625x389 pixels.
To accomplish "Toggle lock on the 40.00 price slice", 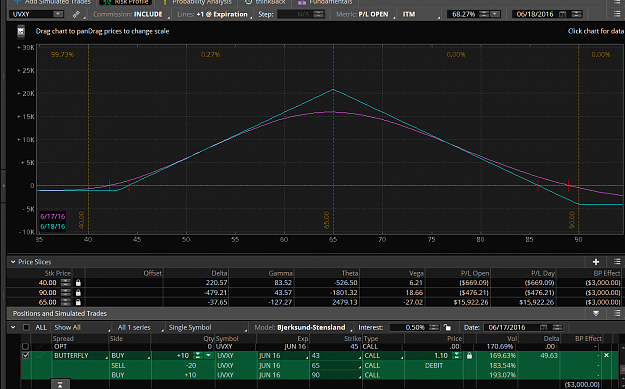I will (x=78, y=283).
